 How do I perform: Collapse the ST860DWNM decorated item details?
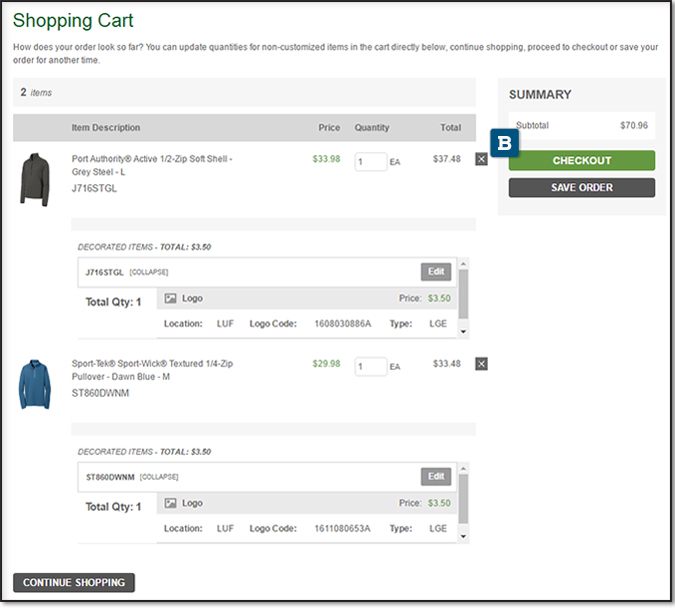coord(160,477)
